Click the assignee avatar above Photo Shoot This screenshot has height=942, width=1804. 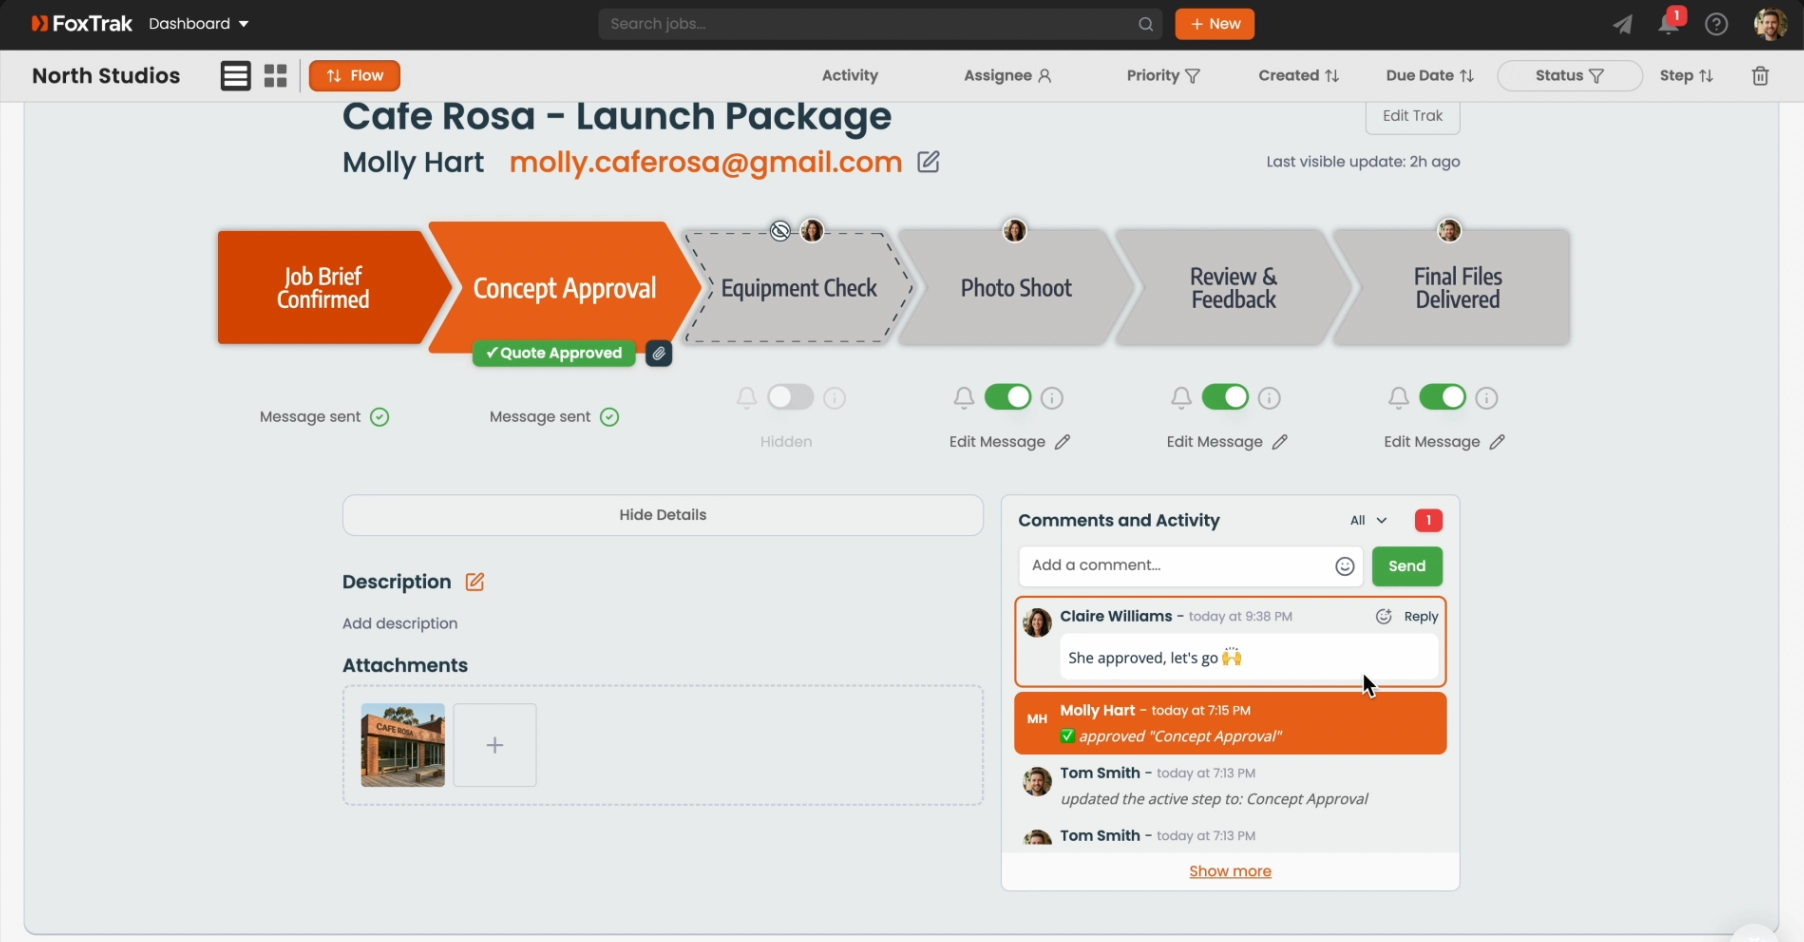pyautogui.click(x=1015, y=231)
